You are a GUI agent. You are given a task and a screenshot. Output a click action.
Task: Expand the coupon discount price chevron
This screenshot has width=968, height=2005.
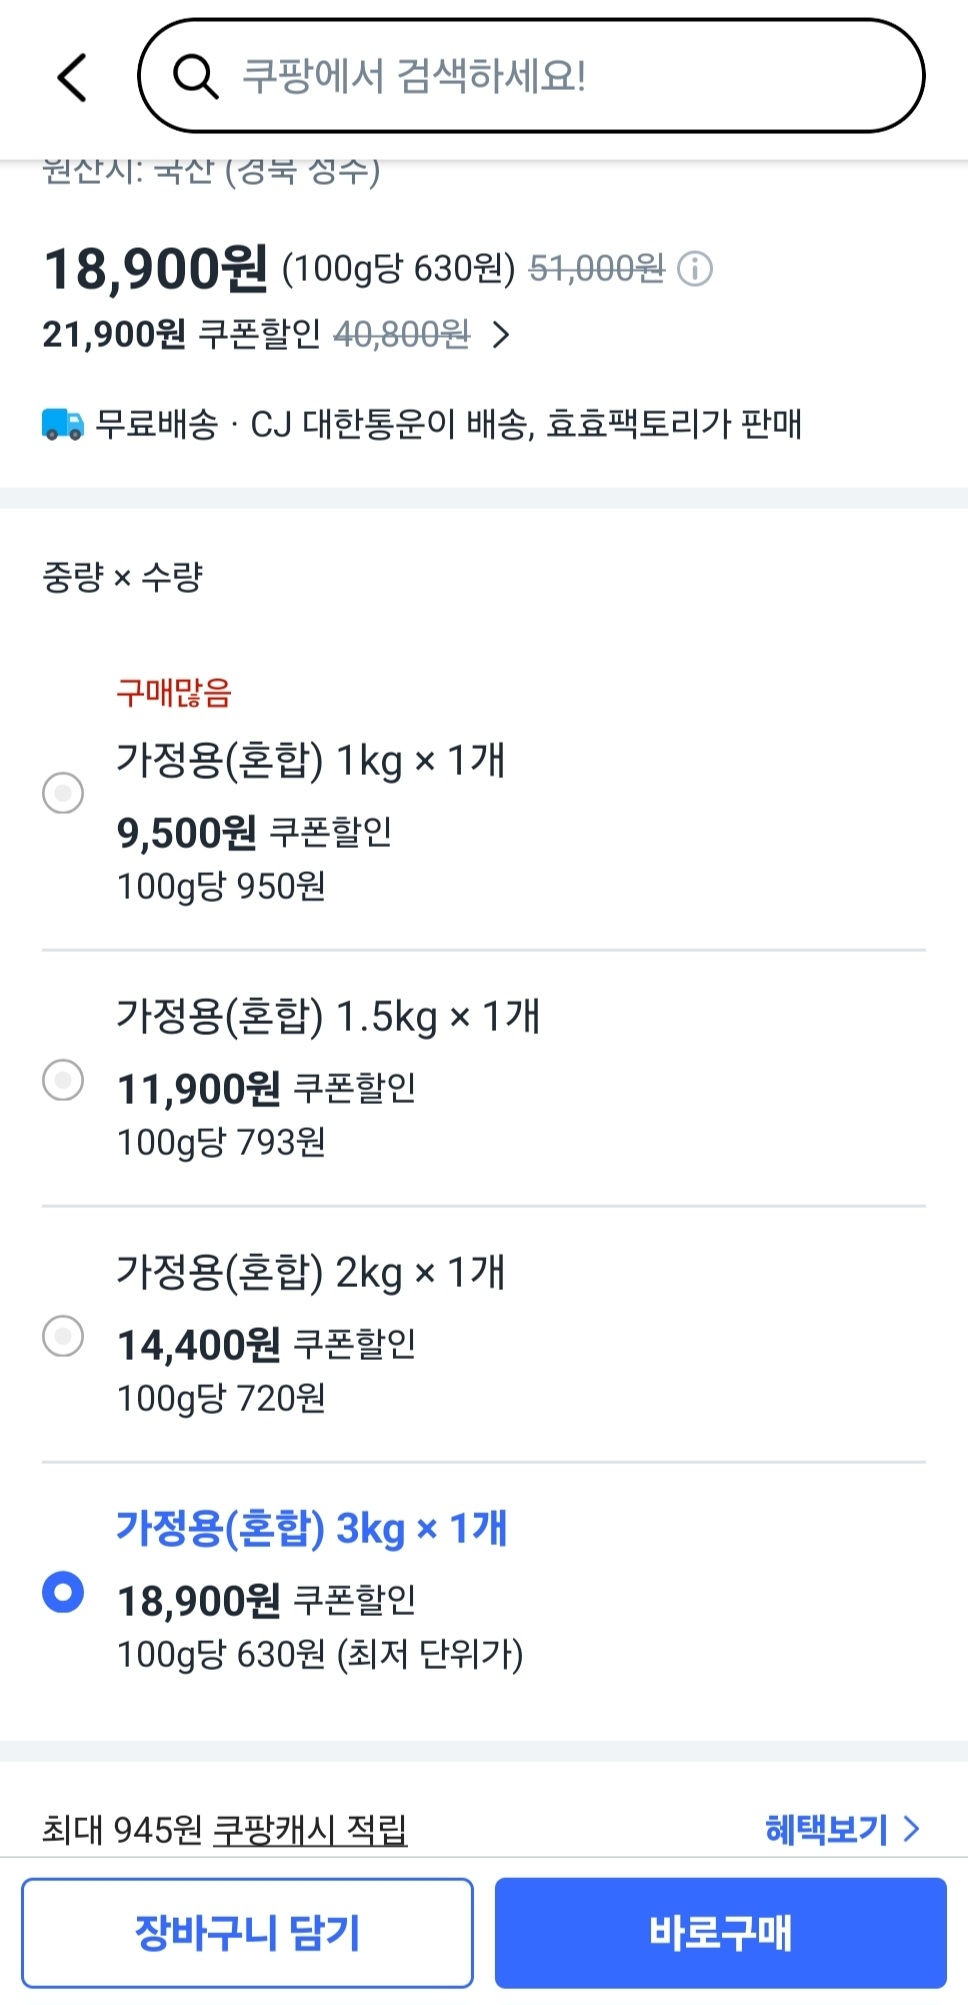coord(501,335)
